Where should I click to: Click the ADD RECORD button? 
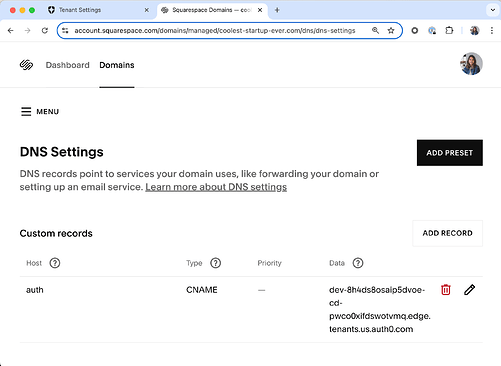447,233
